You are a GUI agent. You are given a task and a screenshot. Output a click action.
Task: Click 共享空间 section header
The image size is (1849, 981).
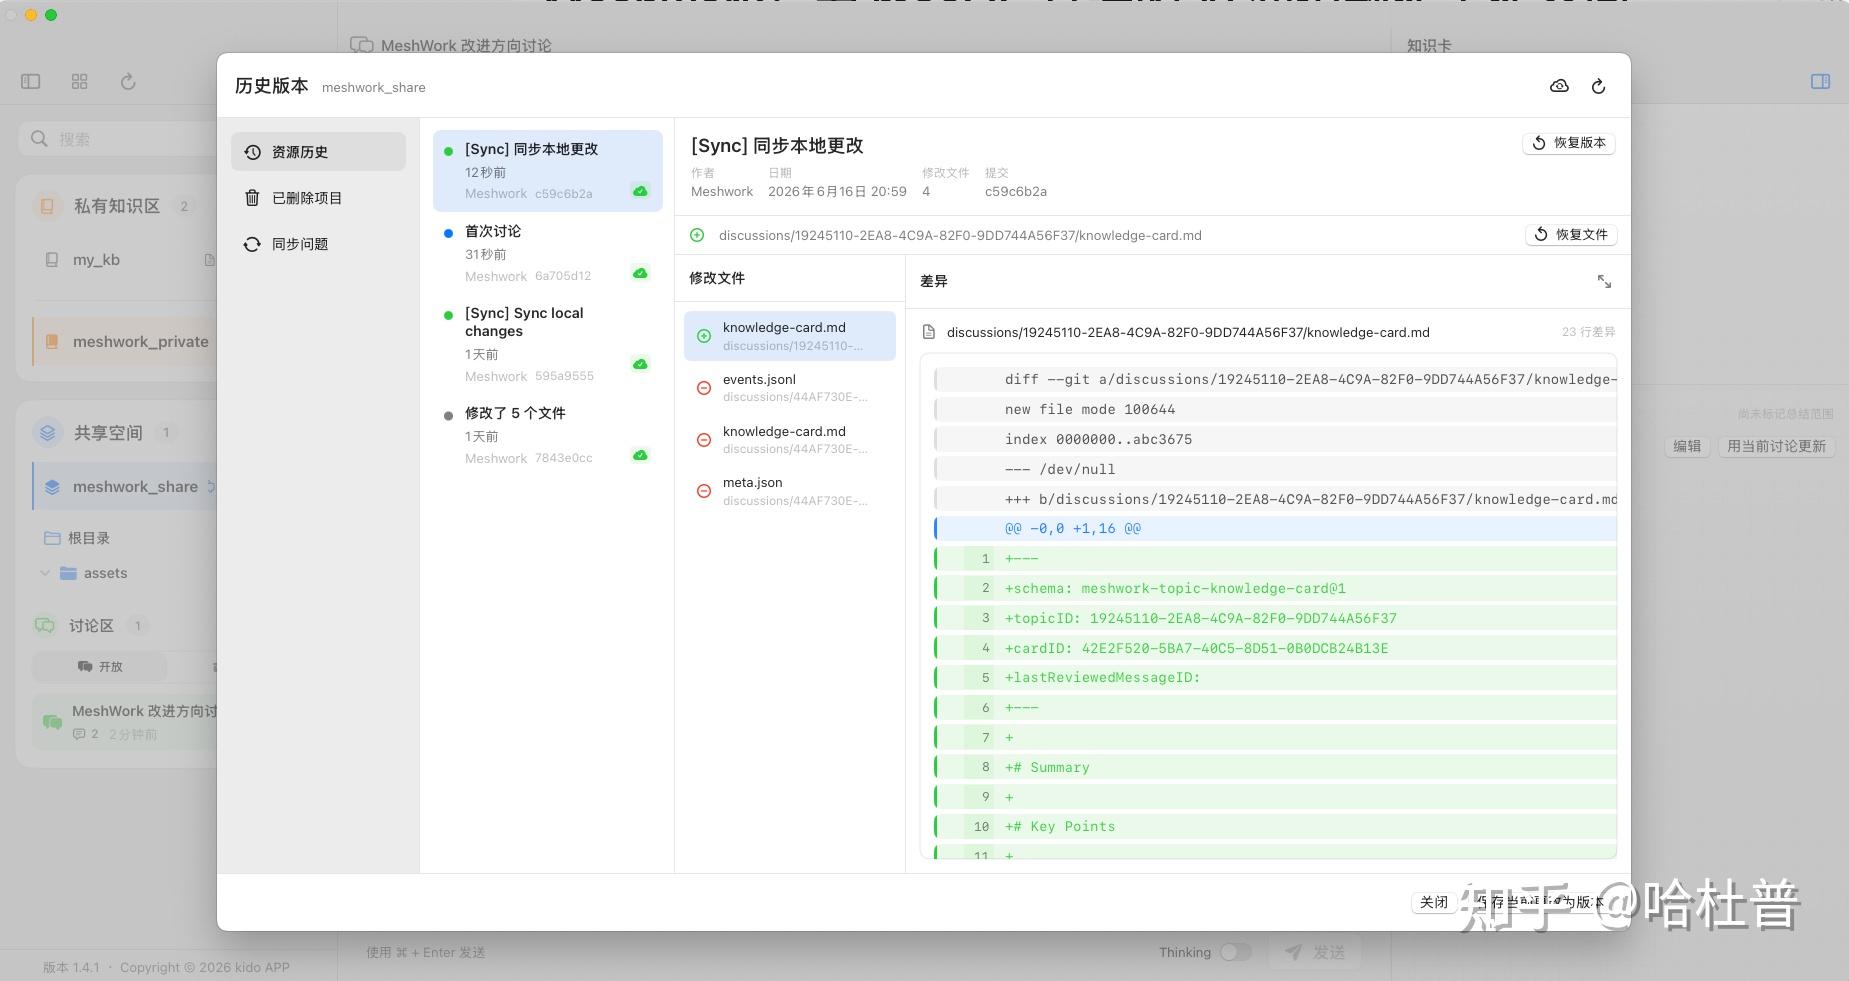point(107,433)
